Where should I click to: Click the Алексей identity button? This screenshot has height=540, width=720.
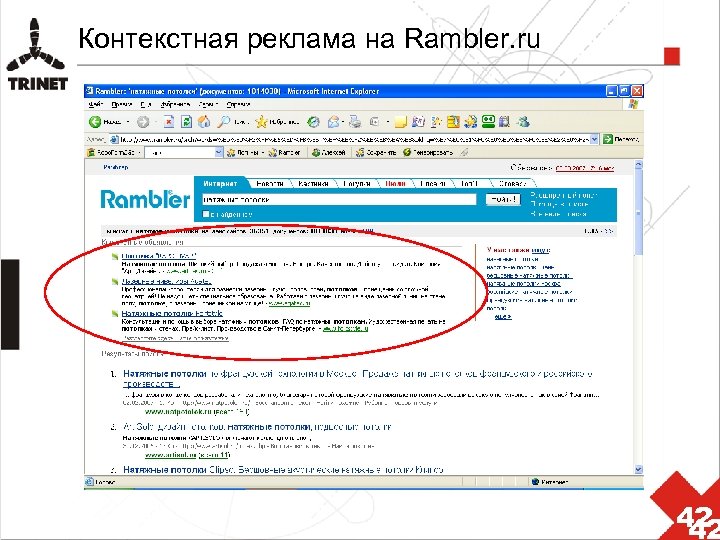click(x=328, y=152)
